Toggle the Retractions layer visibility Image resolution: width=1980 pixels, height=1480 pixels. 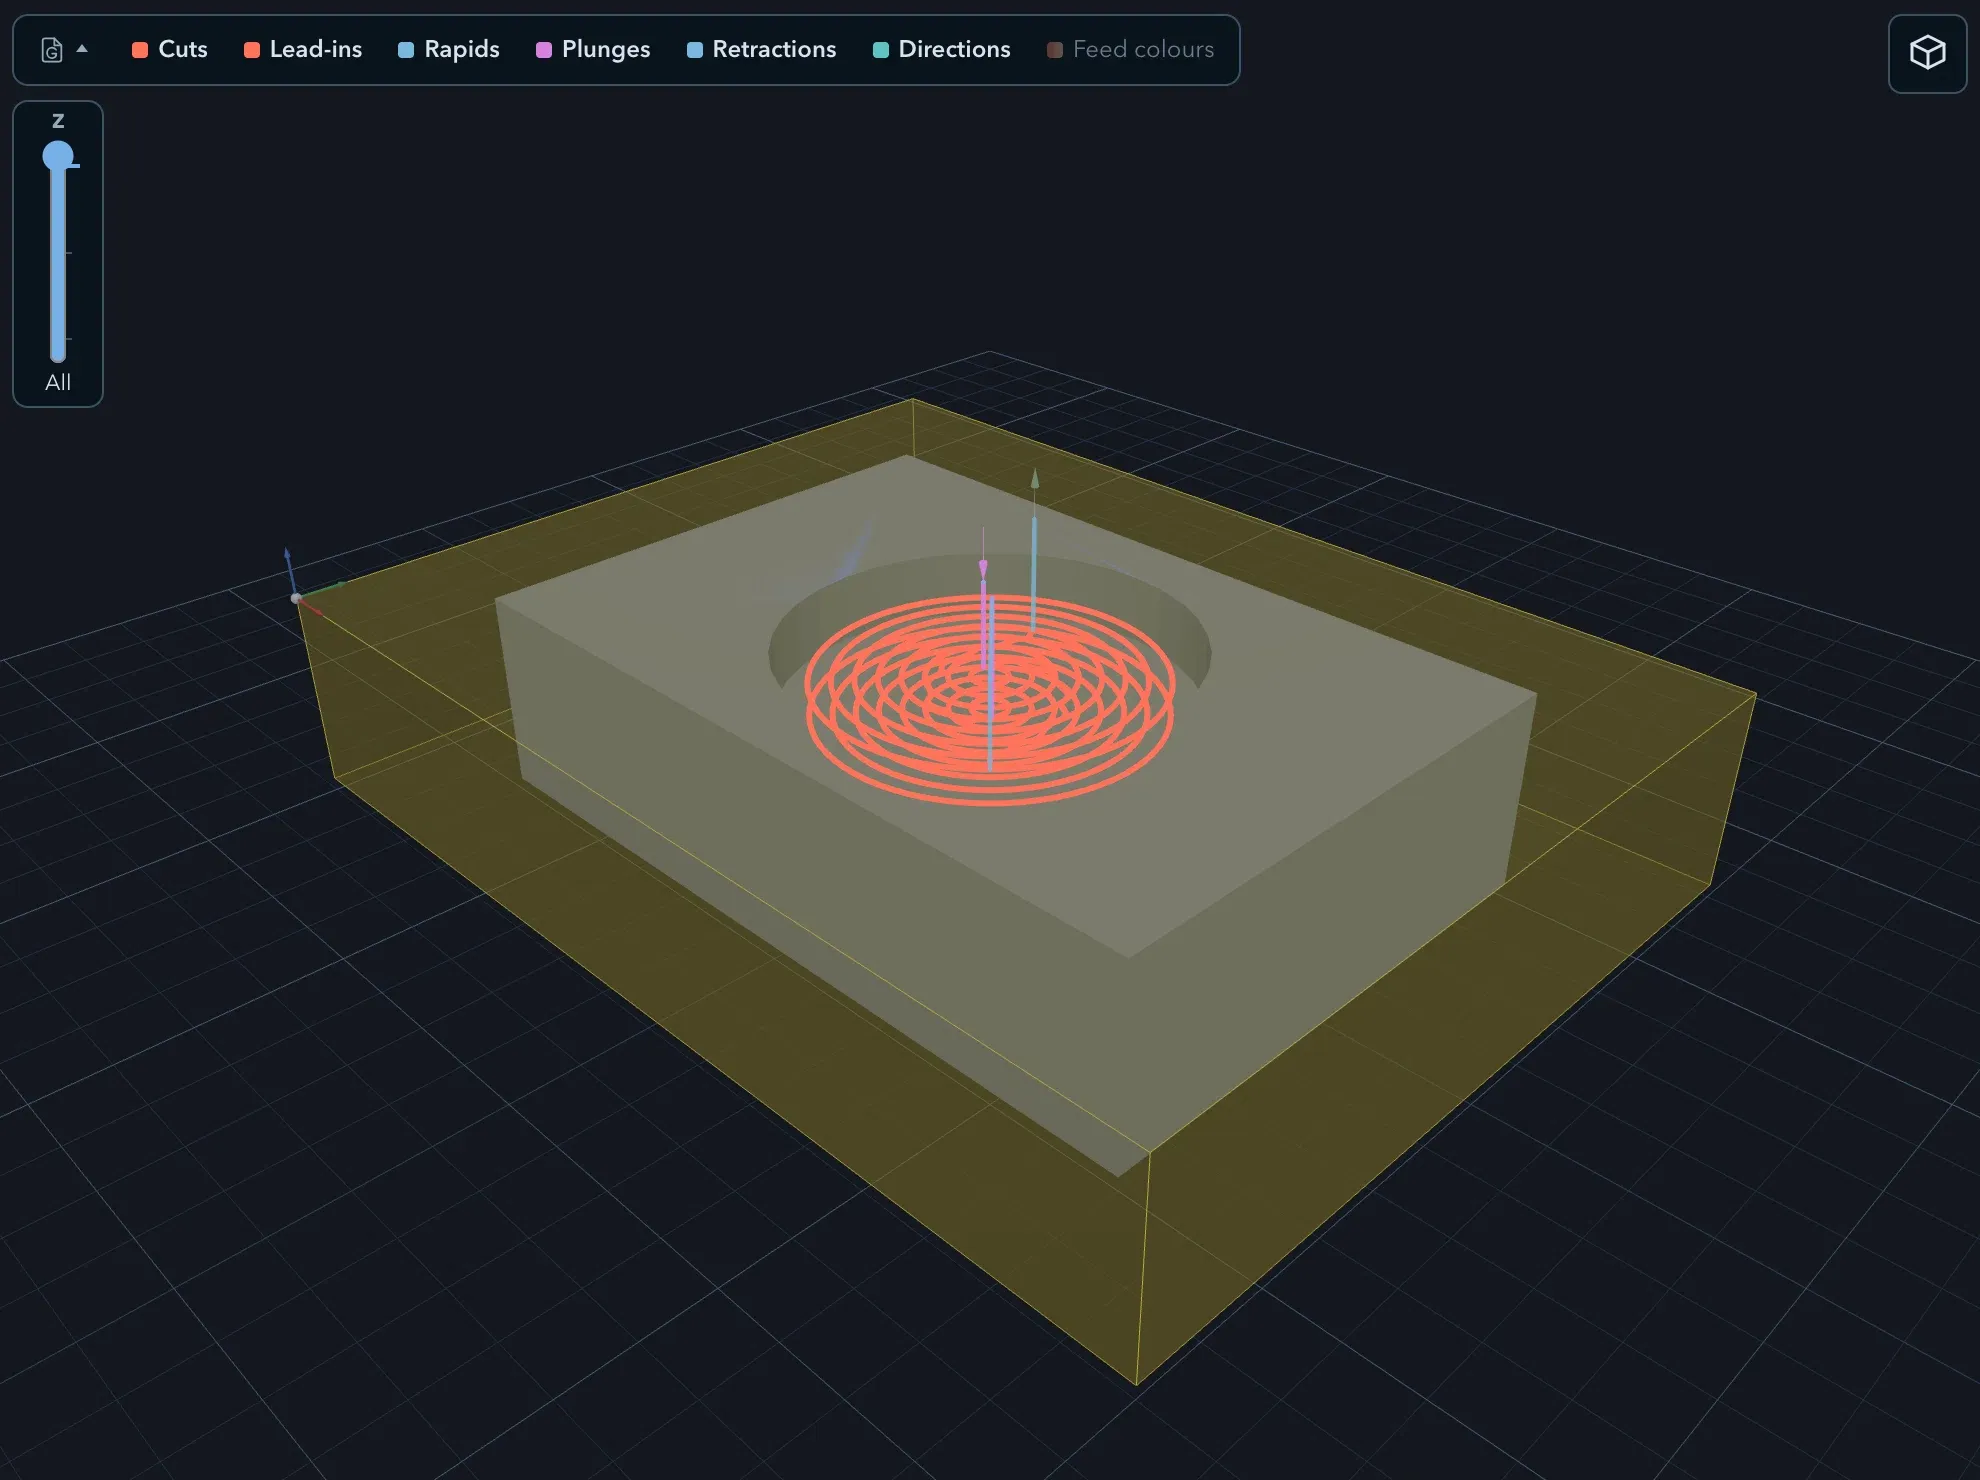[761, 49]
